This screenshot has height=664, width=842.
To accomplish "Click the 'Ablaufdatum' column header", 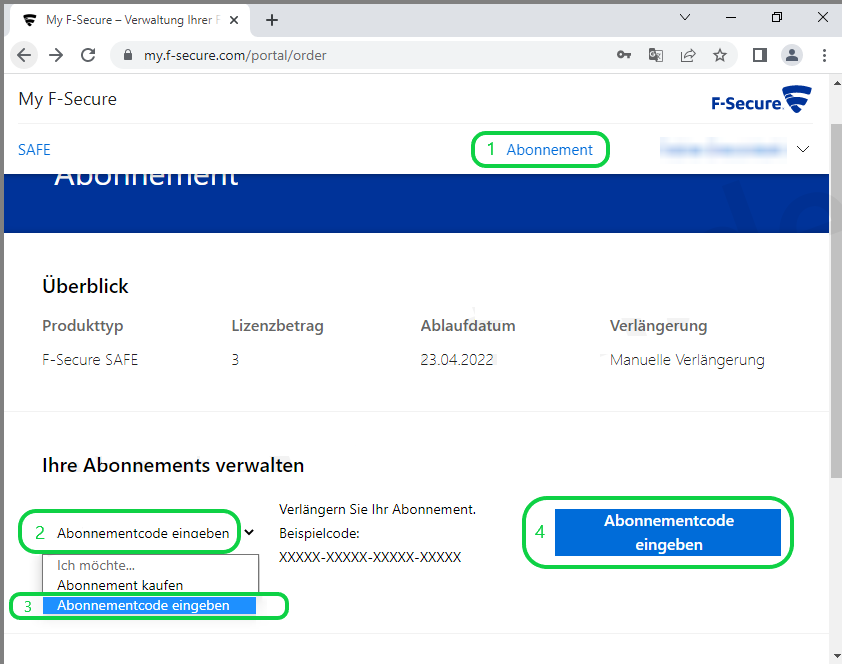I will (468, 326).
